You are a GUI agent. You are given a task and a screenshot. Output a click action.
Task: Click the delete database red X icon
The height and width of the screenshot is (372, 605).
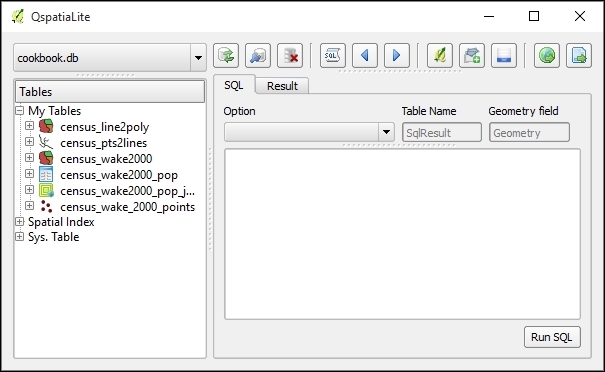(290, 56)
